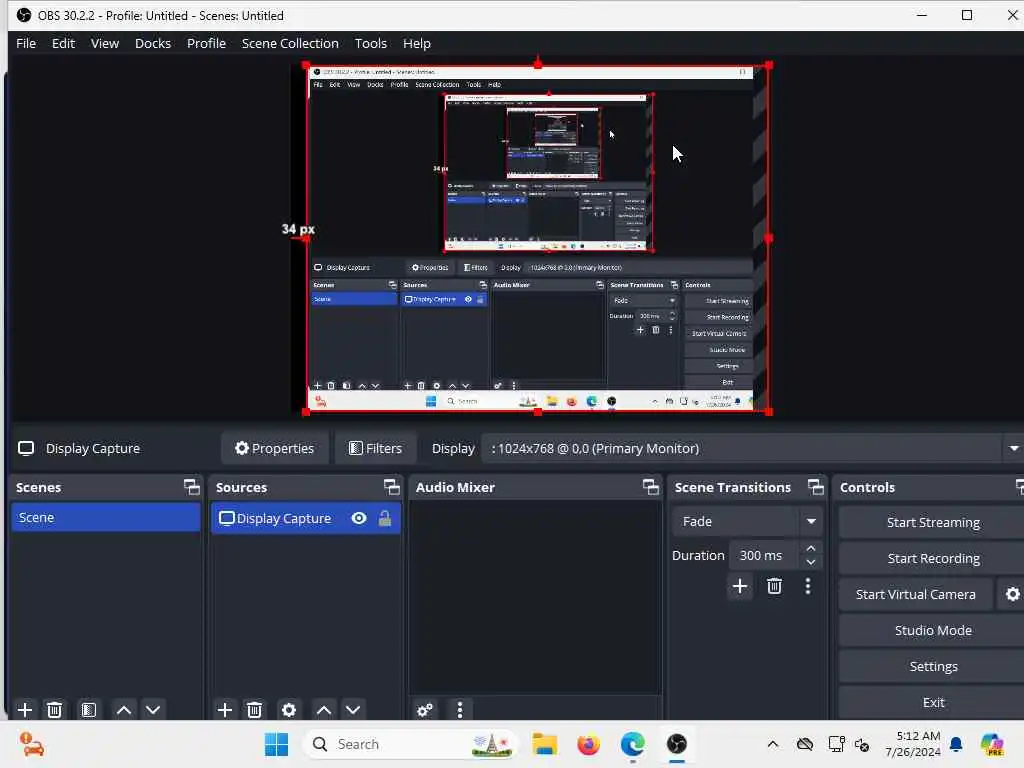Open the Docks menu
Image resolution: width=1024 pixels, height=768 pixels.
tap(153, 43)
